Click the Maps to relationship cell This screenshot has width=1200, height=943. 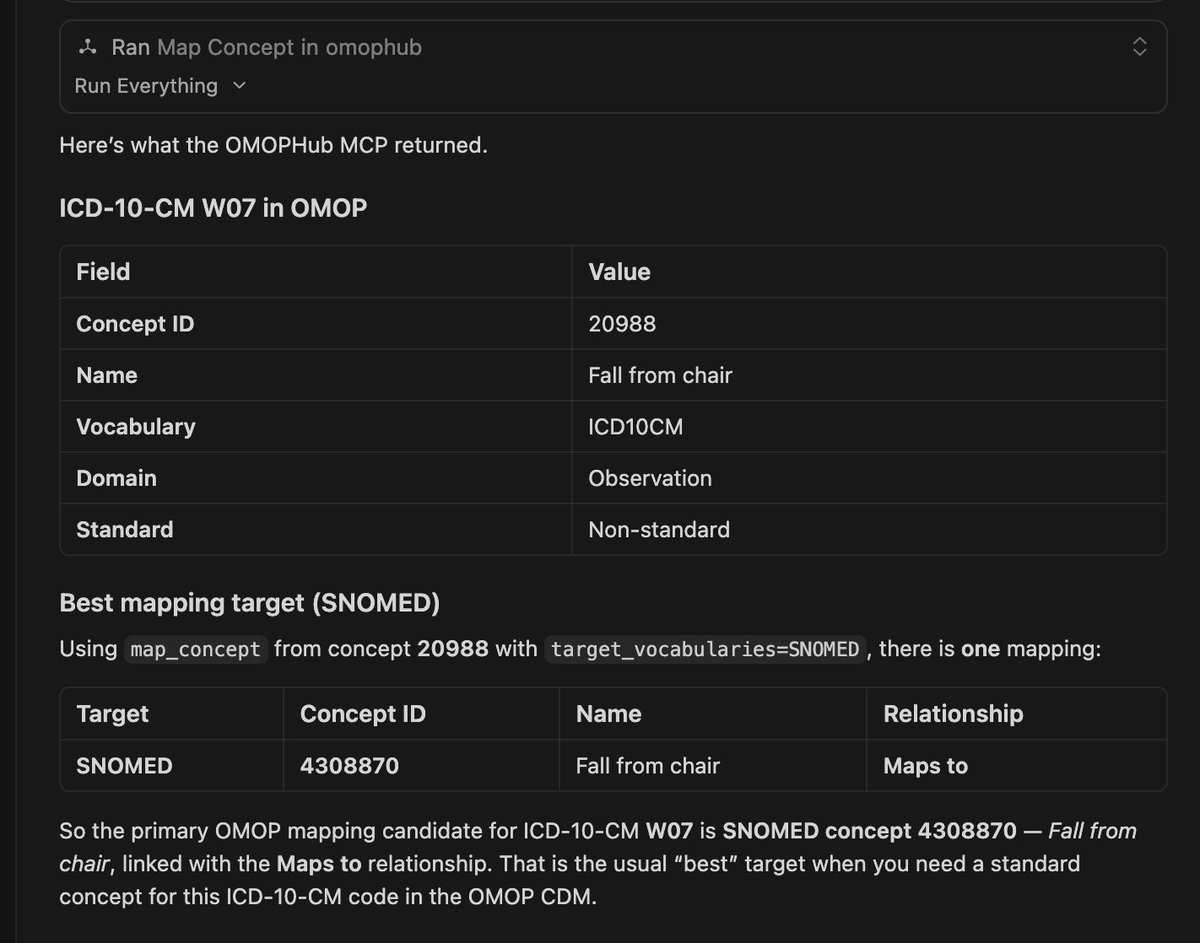[x=1016, y=765]
